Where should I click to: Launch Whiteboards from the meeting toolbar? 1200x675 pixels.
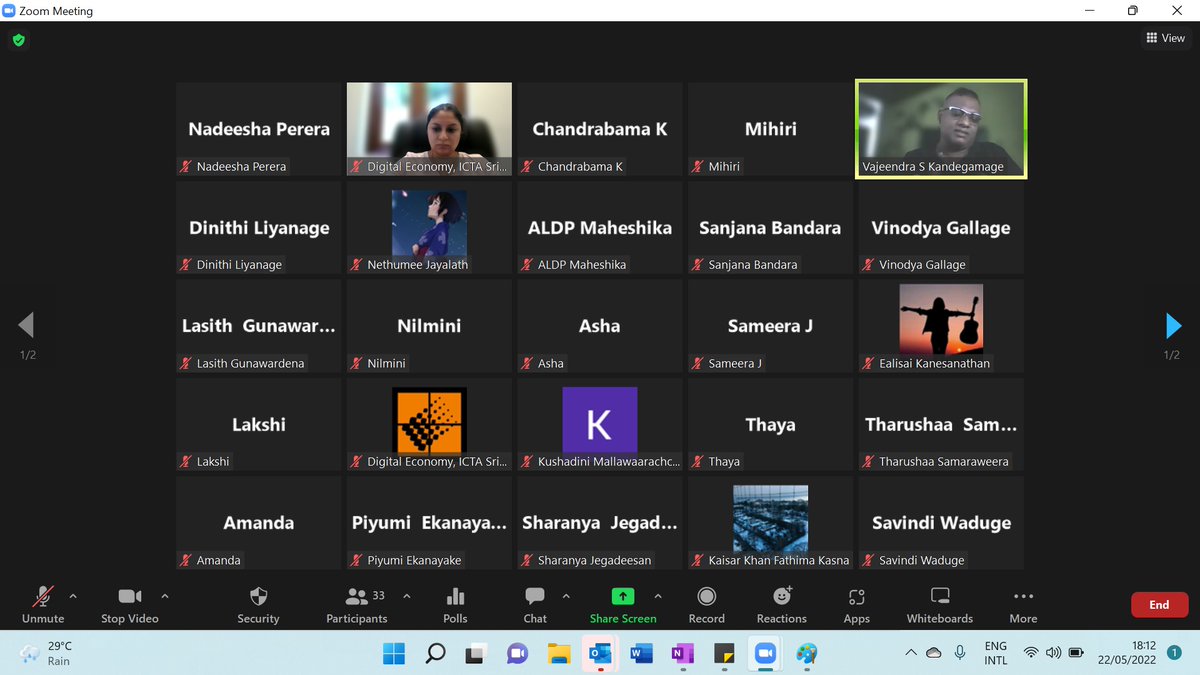pyautogui.click(x=939, y=605)
